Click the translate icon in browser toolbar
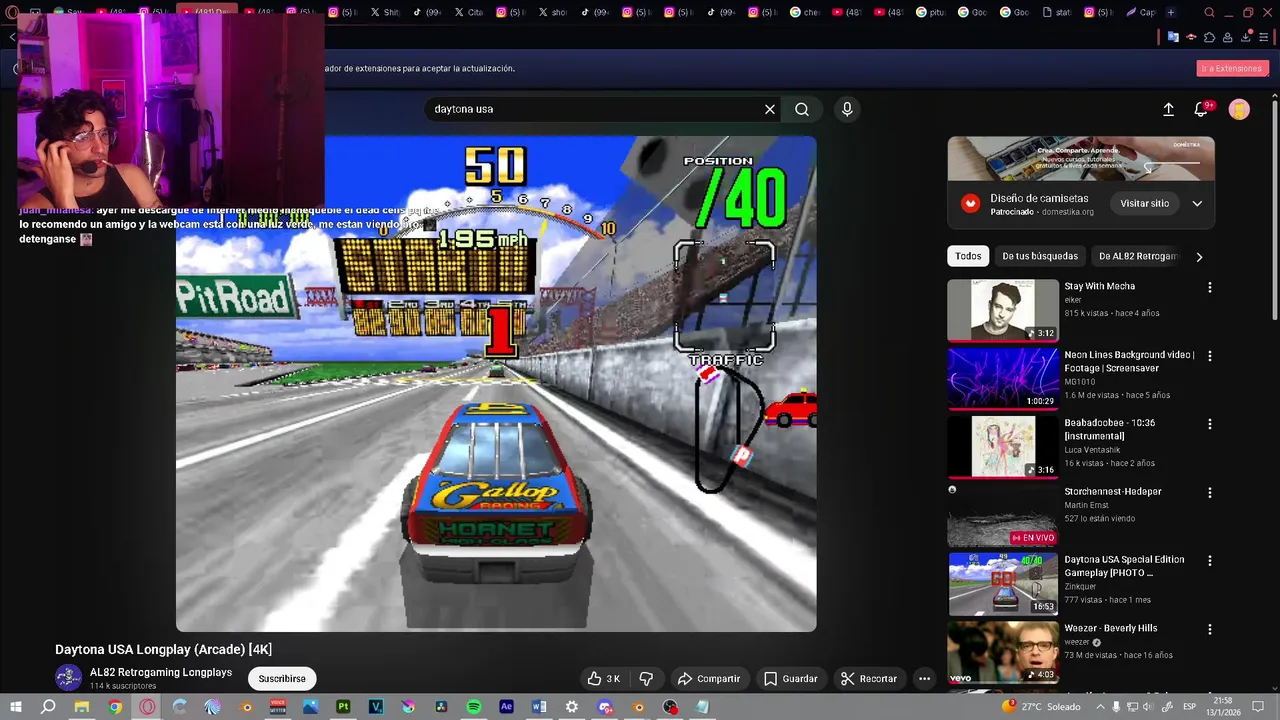1280x720 pixels. click(1173, 37)
